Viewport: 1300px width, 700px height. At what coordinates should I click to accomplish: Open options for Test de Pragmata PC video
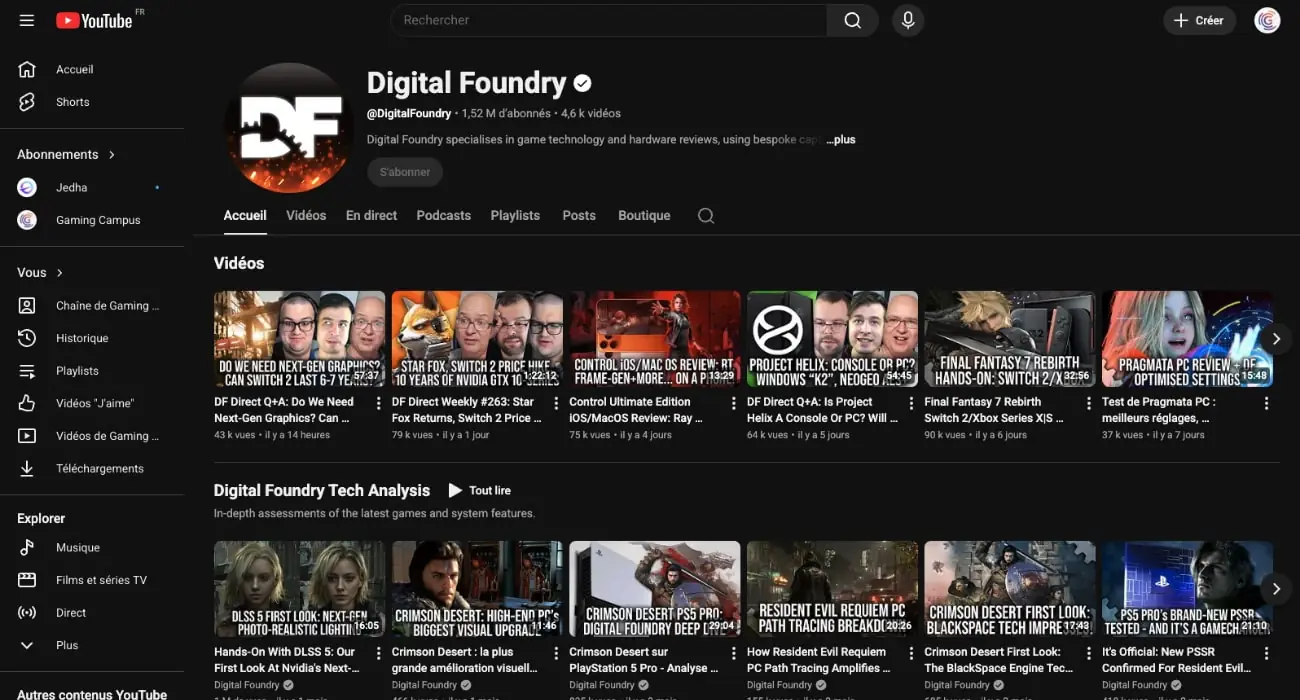(x=1266, y=403)
